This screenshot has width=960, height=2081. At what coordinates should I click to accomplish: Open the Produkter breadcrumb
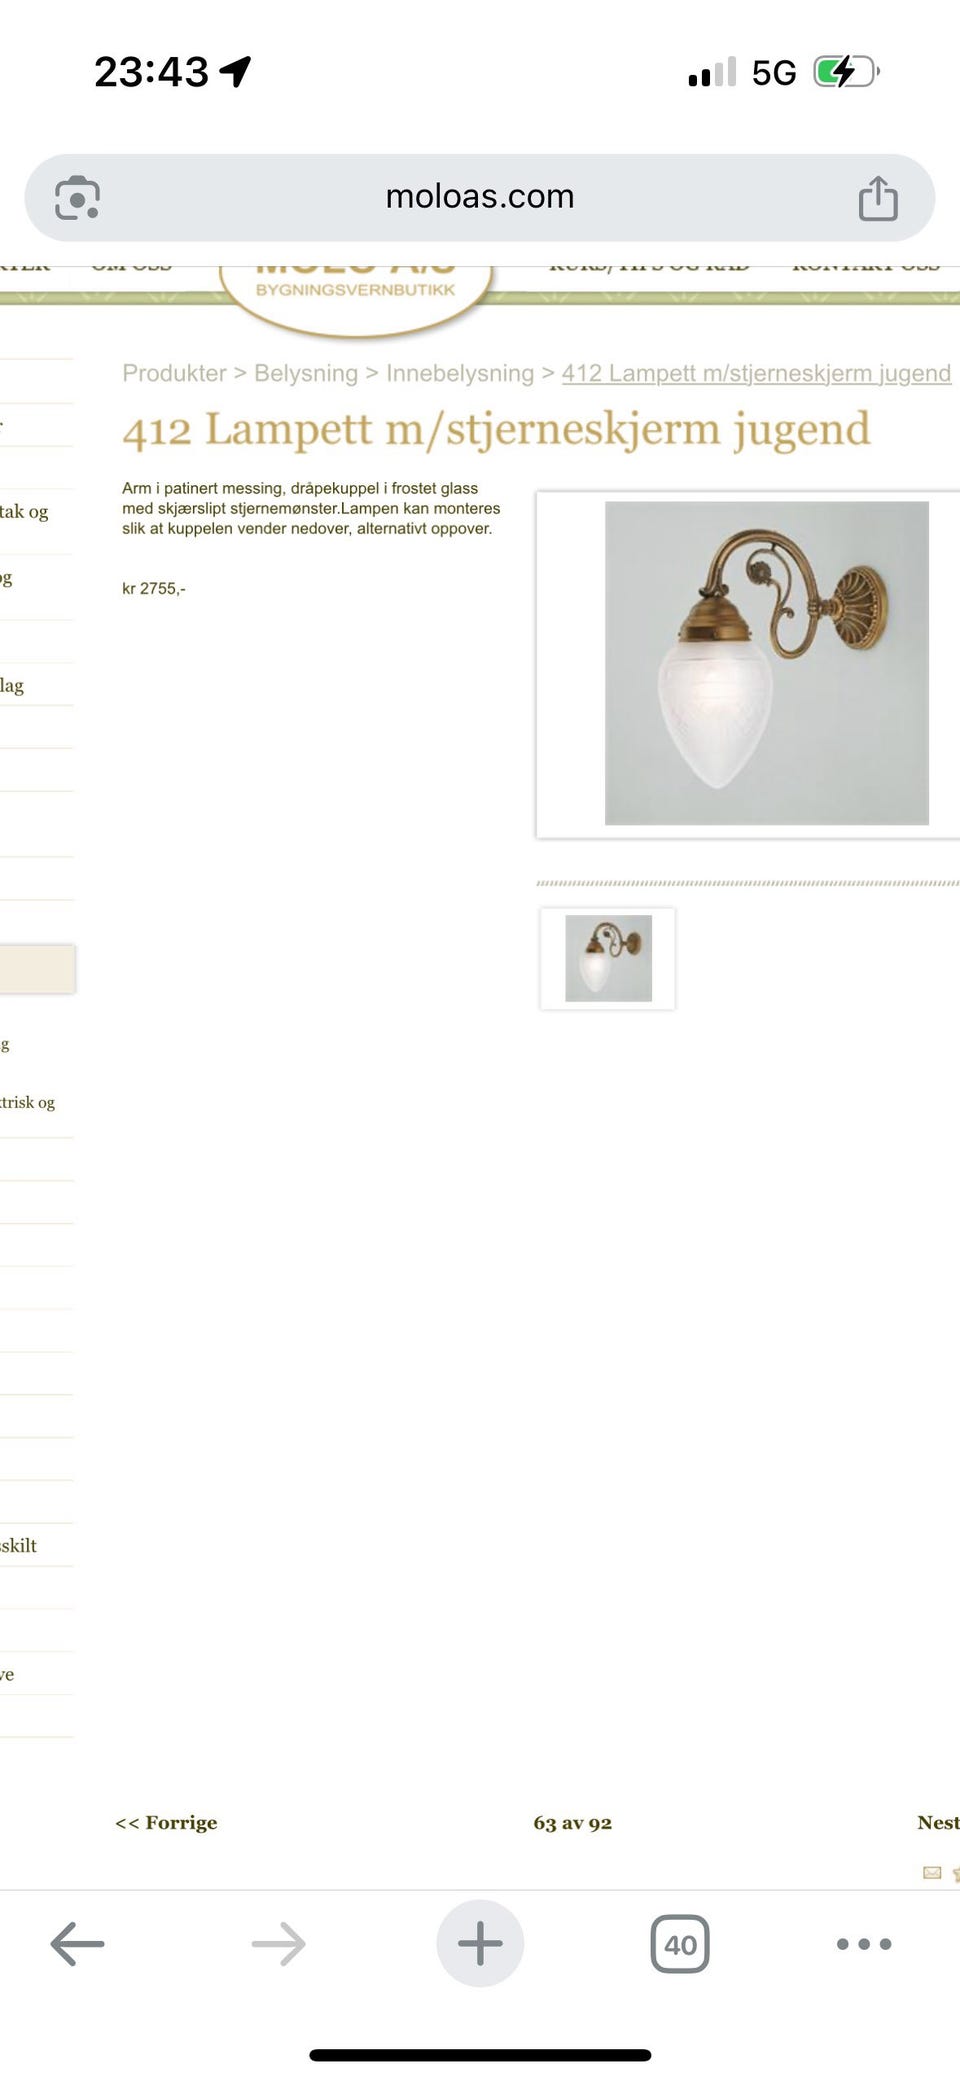tap(174, 373)
